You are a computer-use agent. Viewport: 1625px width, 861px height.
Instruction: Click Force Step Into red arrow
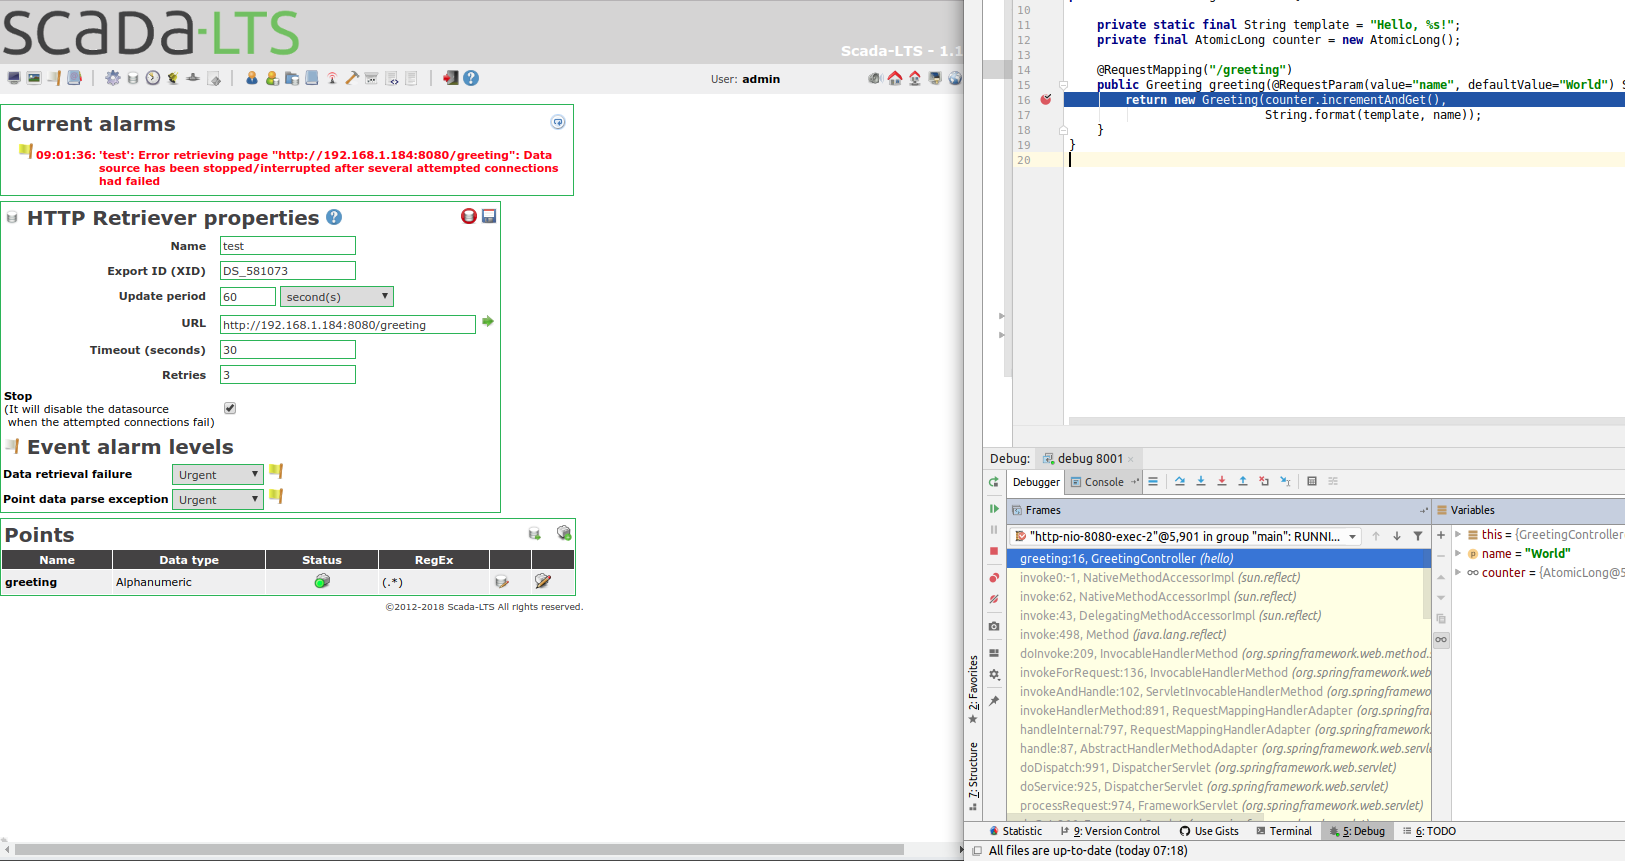(x=1222, y=481)
